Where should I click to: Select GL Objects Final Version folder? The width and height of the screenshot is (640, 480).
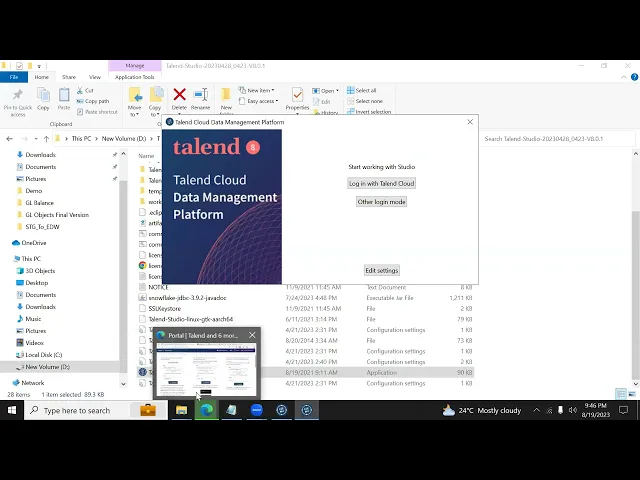click(57, 215)
